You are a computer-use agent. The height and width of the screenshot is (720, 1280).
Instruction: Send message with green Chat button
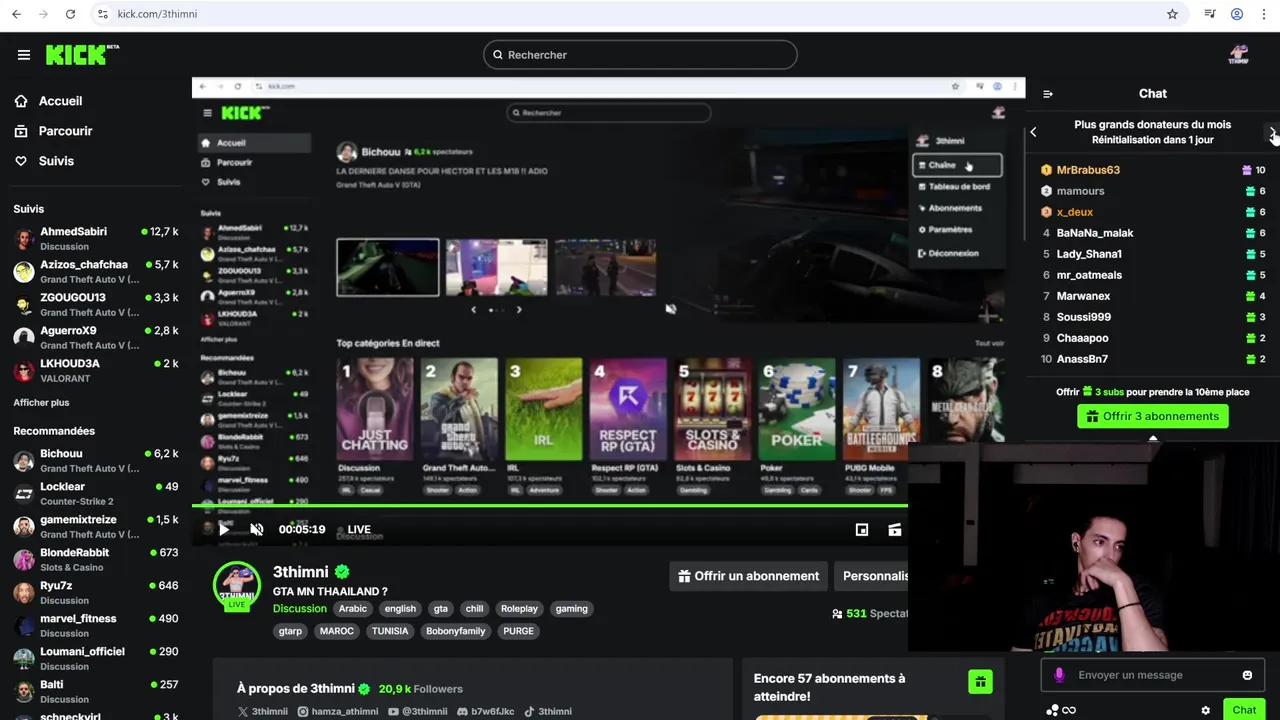[1244, 710]
